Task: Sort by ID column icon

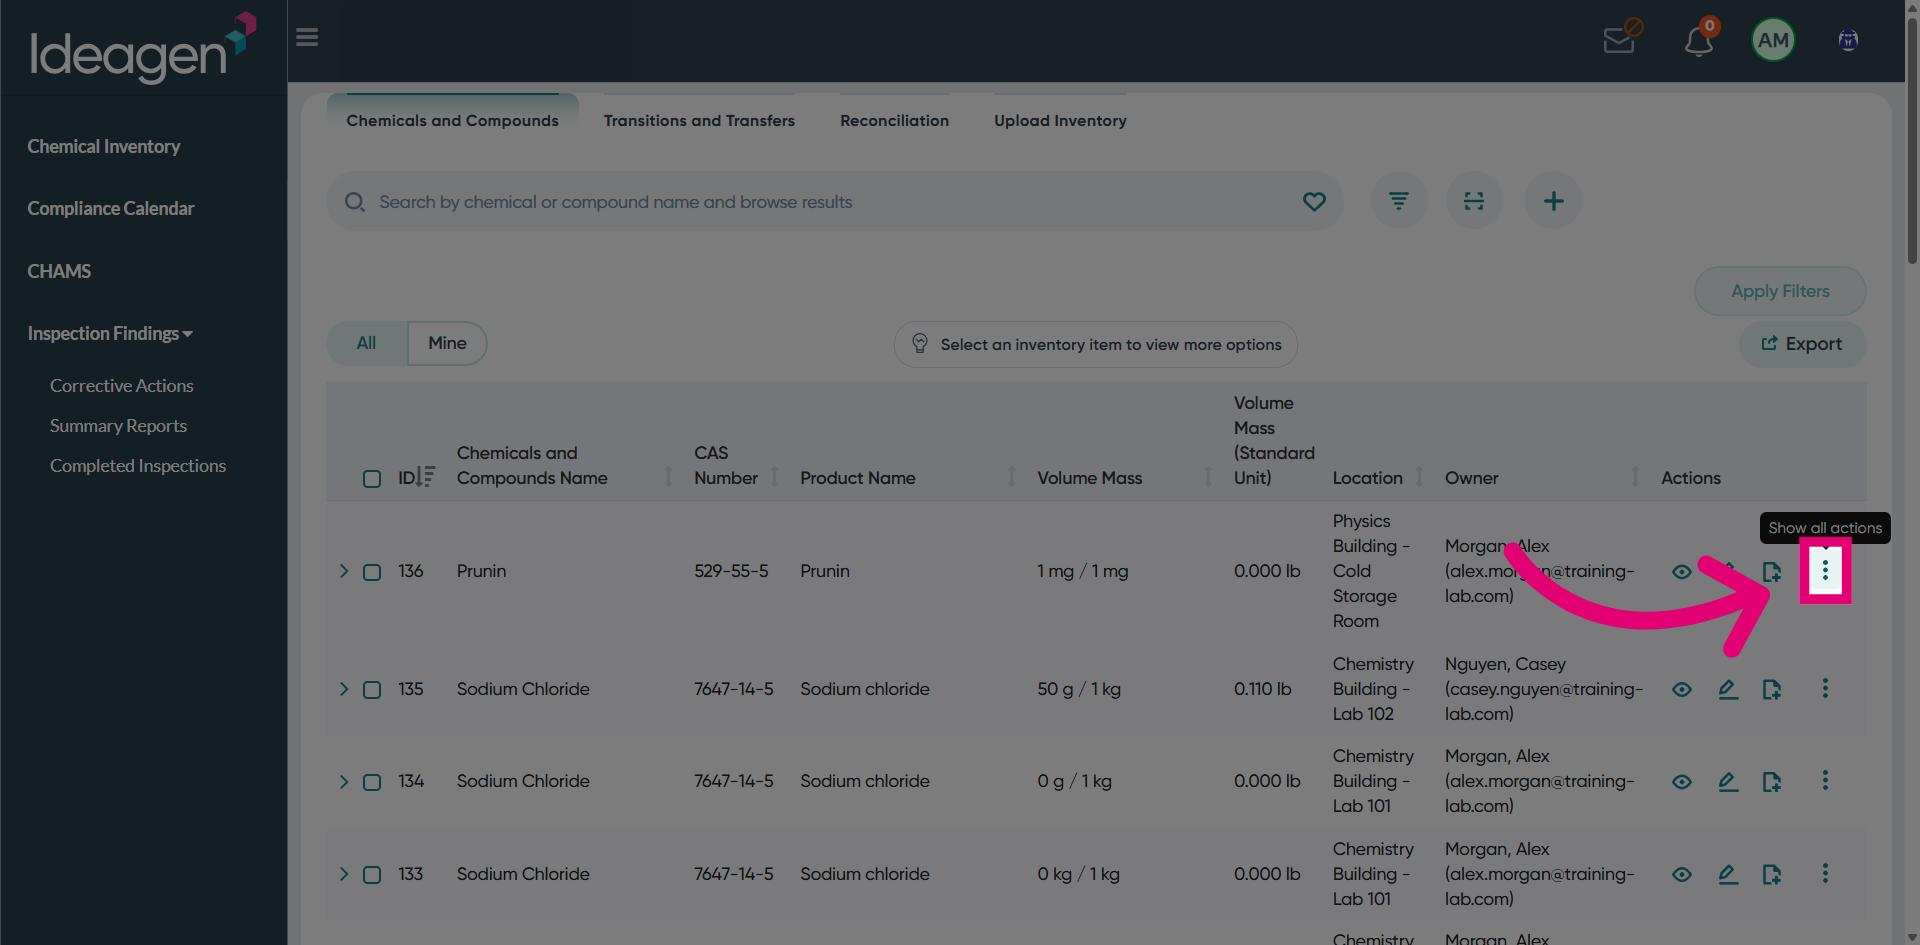Action: coord(426,477)
